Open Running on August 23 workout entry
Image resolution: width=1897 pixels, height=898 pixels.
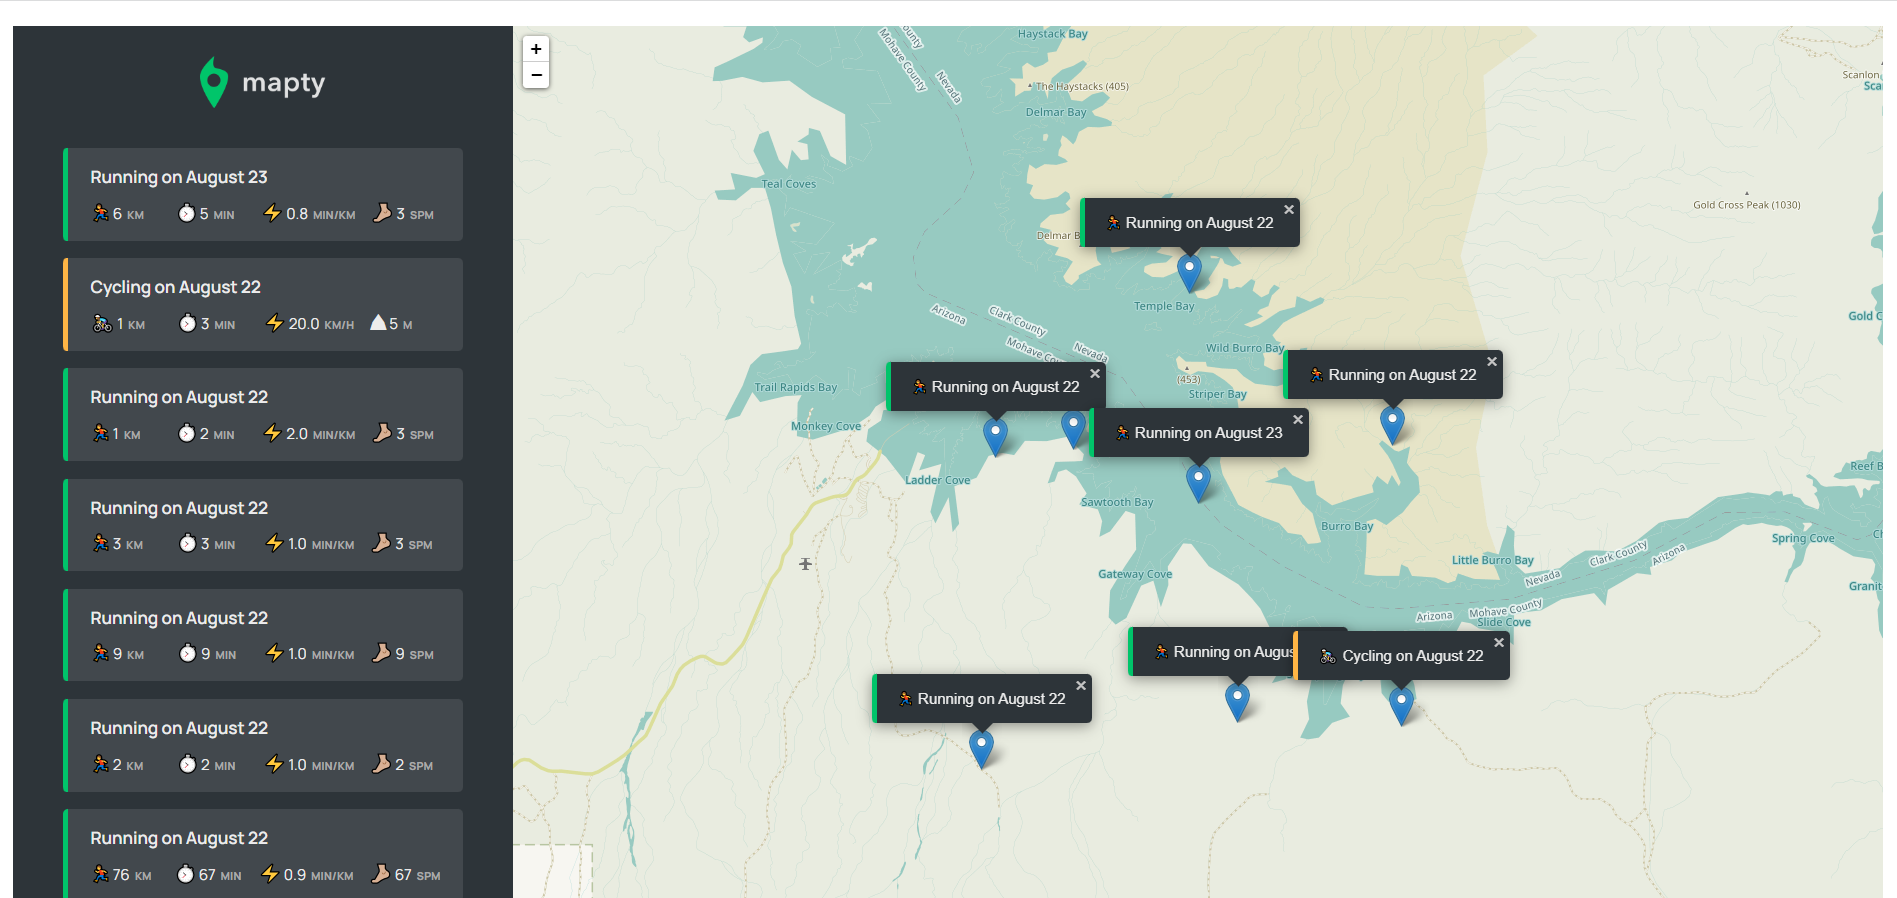(x=264, y=194)
